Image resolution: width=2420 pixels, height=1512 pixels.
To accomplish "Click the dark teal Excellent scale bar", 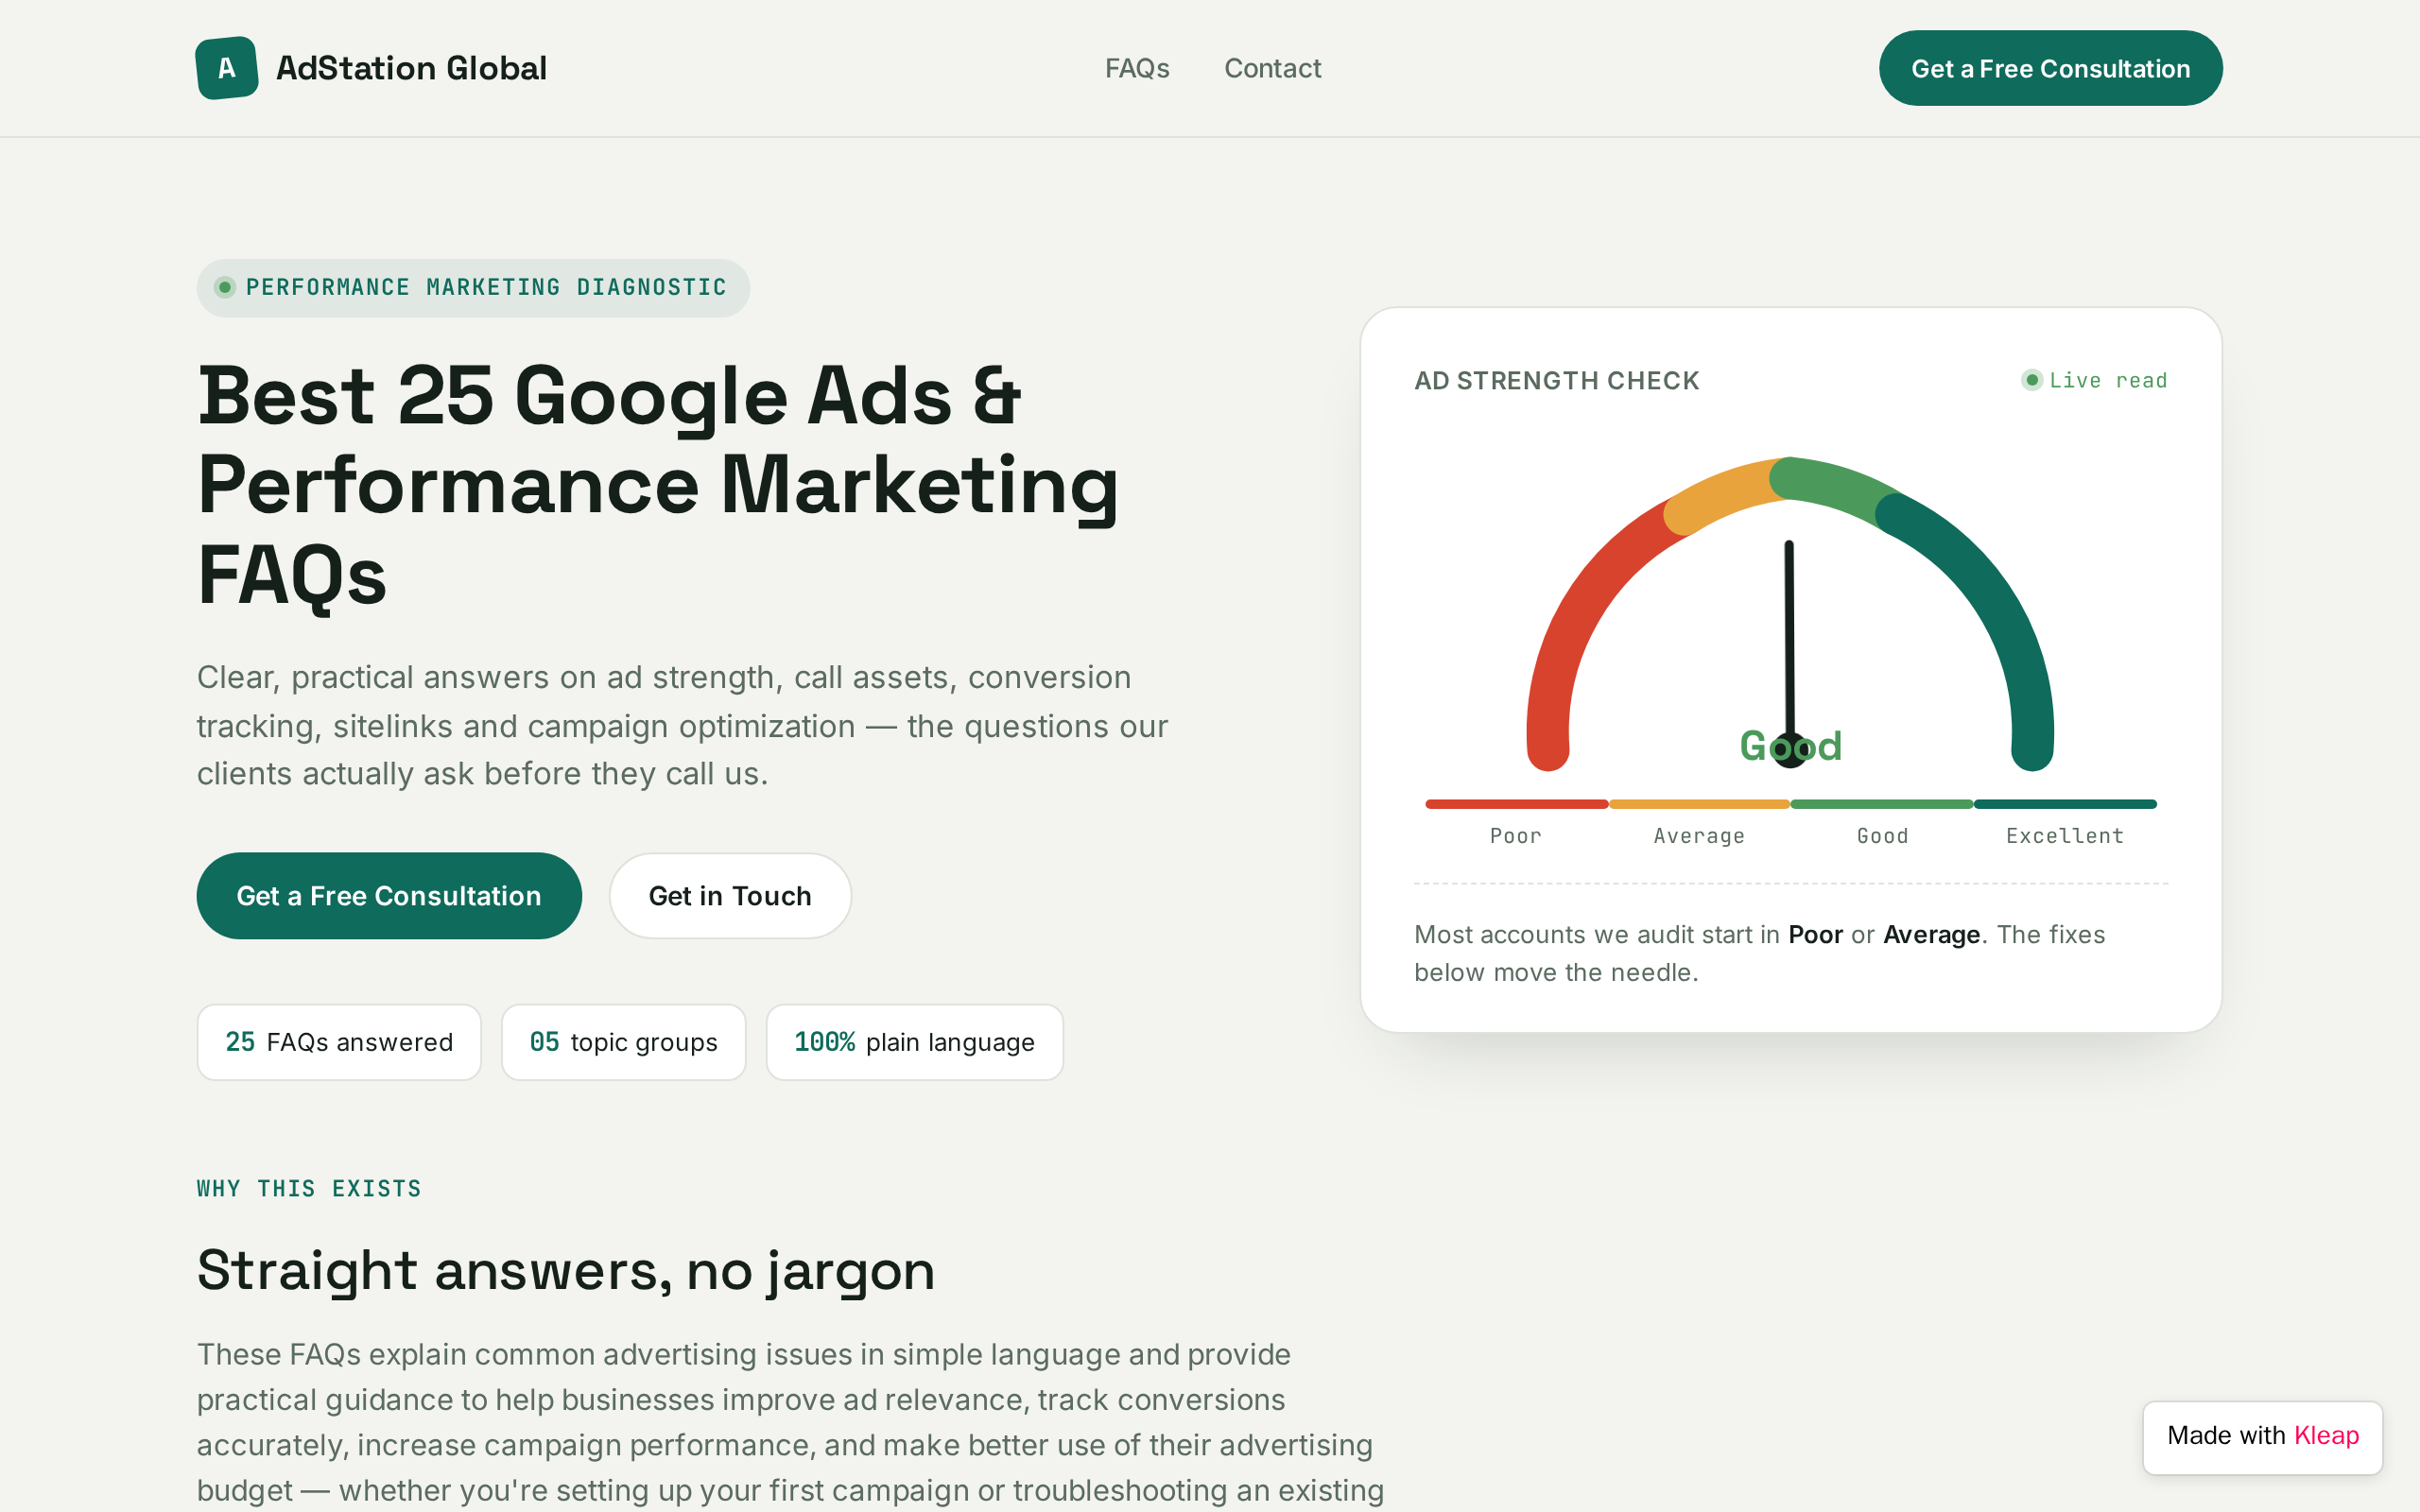I will 2065,804.
